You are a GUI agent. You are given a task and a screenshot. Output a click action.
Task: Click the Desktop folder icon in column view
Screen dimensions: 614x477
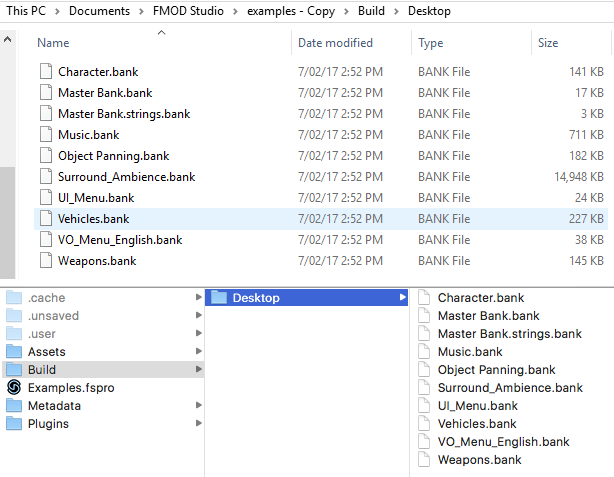[218, 298]
